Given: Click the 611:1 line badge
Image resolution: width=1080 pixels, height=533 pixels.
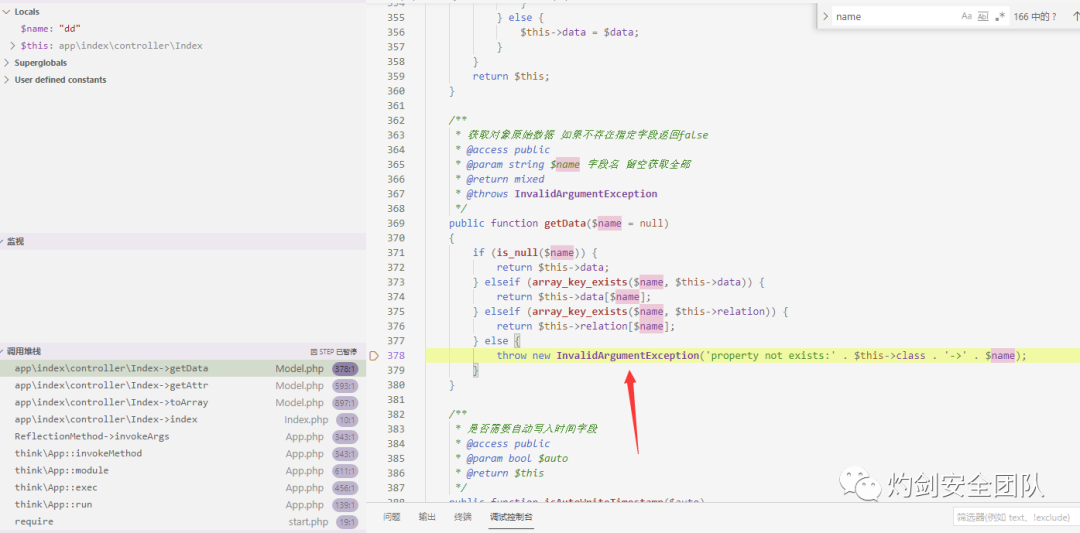Looking at the screenshot, I should coord(344,470).
